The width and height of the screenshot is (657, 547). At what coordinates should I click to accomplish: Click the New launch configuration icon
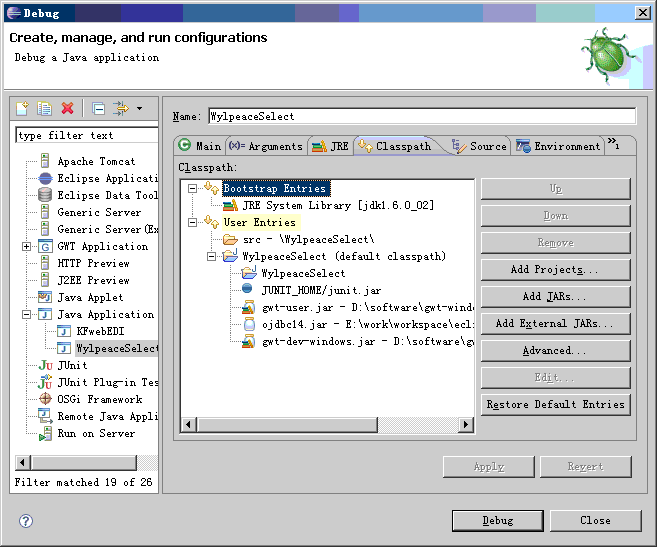pos(22,109)
